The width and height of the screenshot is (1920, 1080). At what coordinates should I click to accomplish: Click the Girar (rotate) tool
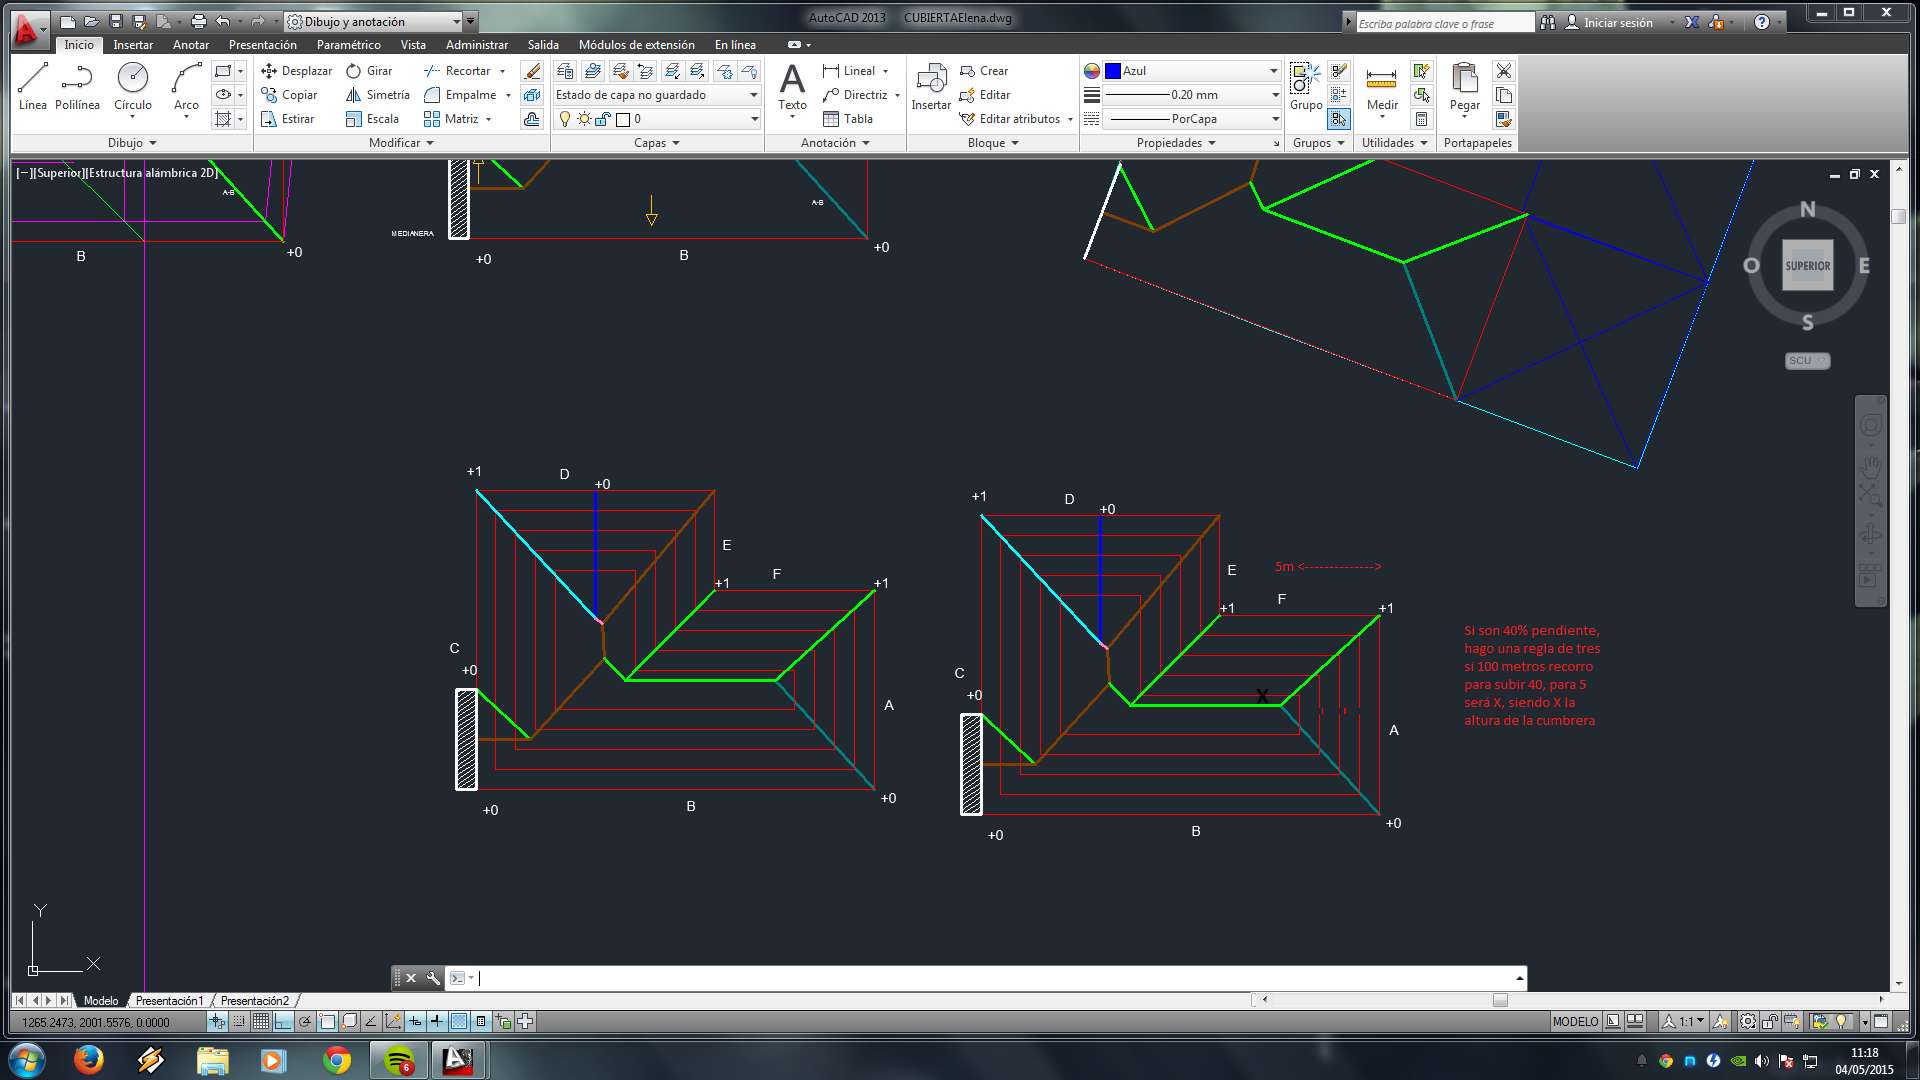click(x=369, y=71)
